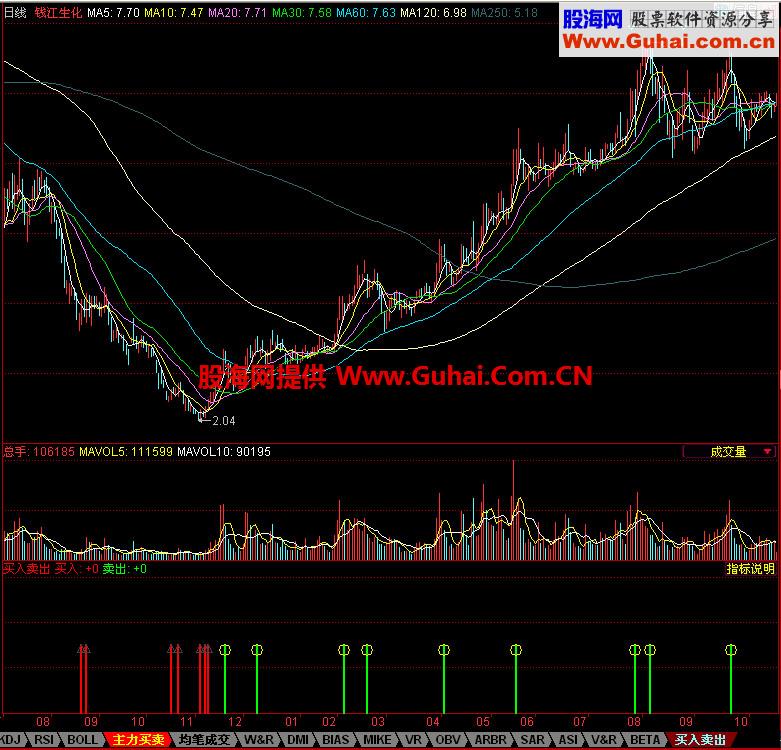Click the MA20: 7.71 label

(x=237, y=12)
